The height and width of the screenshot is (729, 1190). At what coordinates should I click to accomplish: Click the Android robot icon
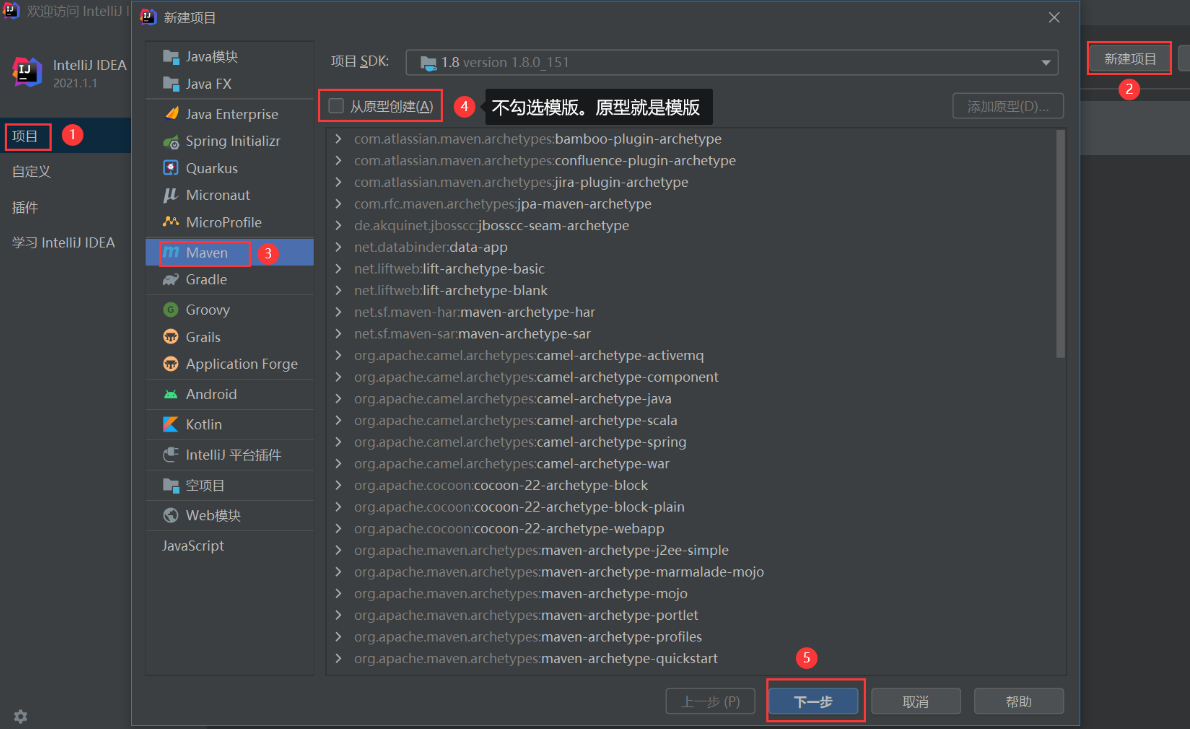coord(171,394)
